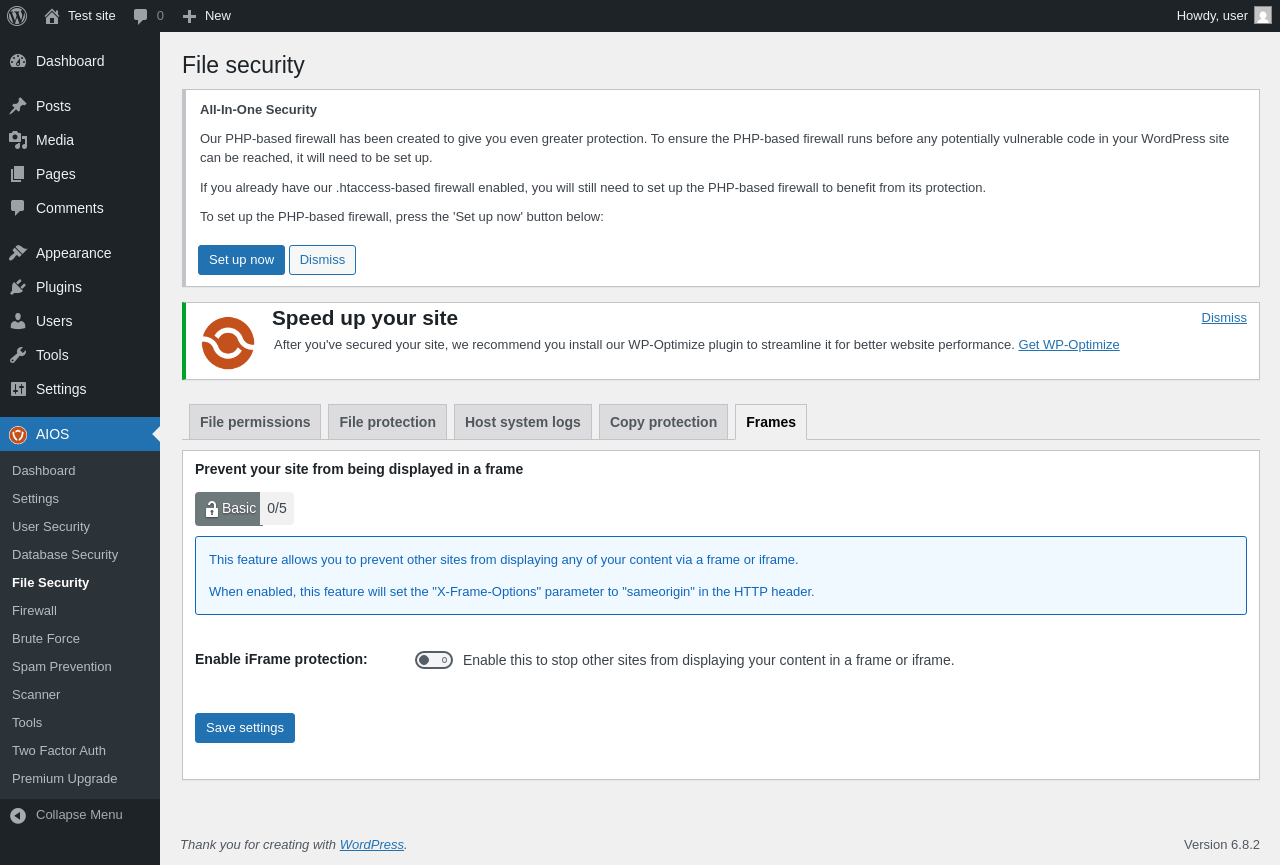The height and width of the screenshot is (865, 1280).
Task: Open Two Factor Auth submenu
Action: [x=80, y=751]
